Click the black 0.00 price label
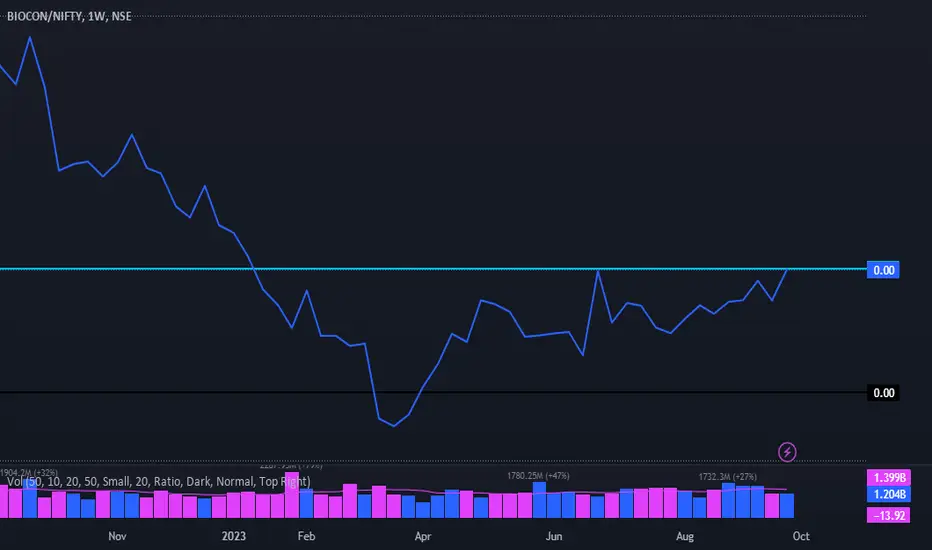Screen dimensions: 932x550 tap(883, 392)
